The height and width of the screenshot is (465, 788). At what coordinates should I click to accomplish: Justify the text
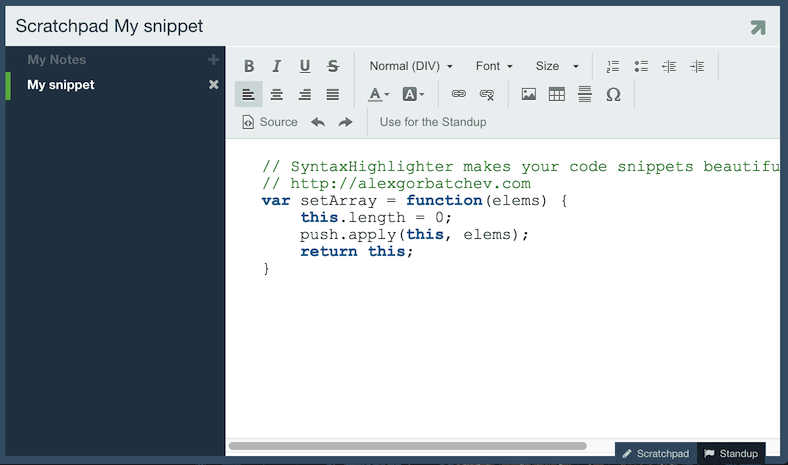coord(333,94)
